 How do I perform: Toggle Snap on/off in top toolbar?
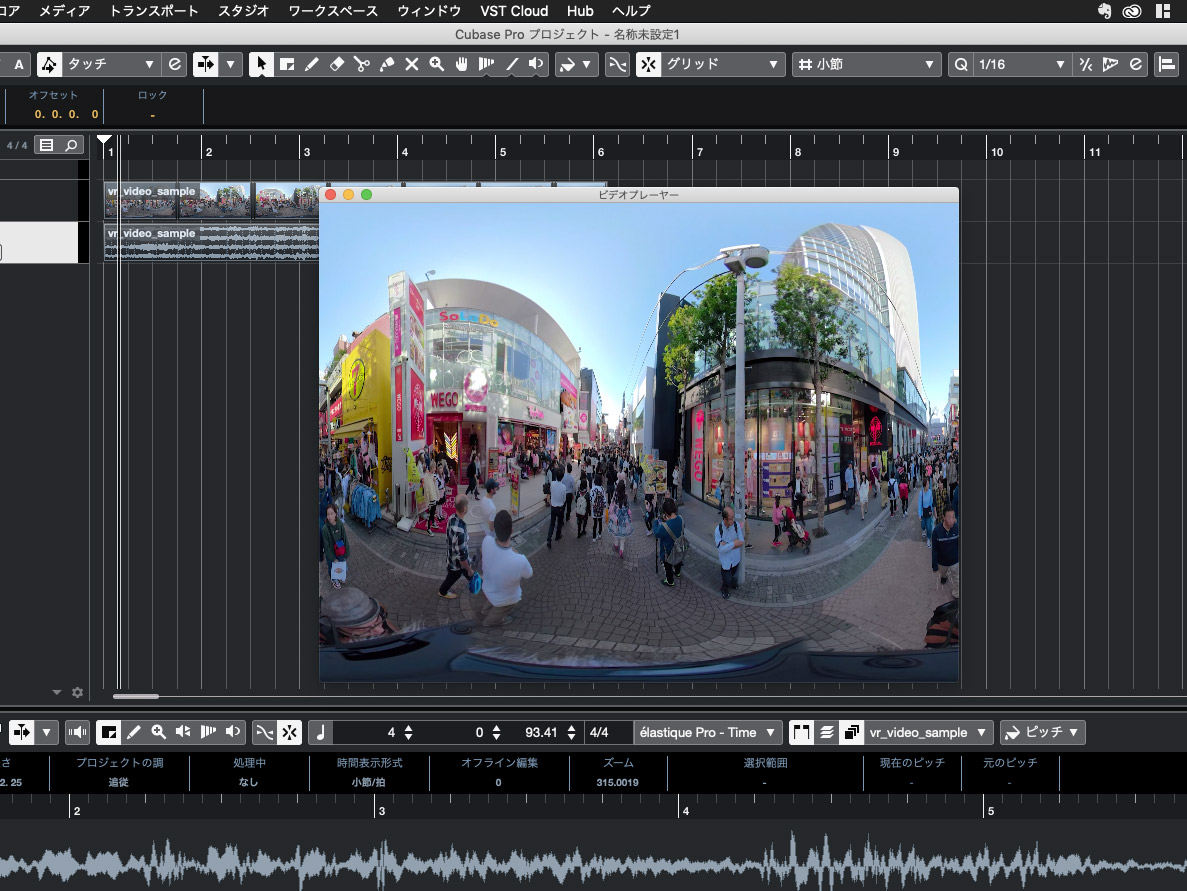[648, 64]
